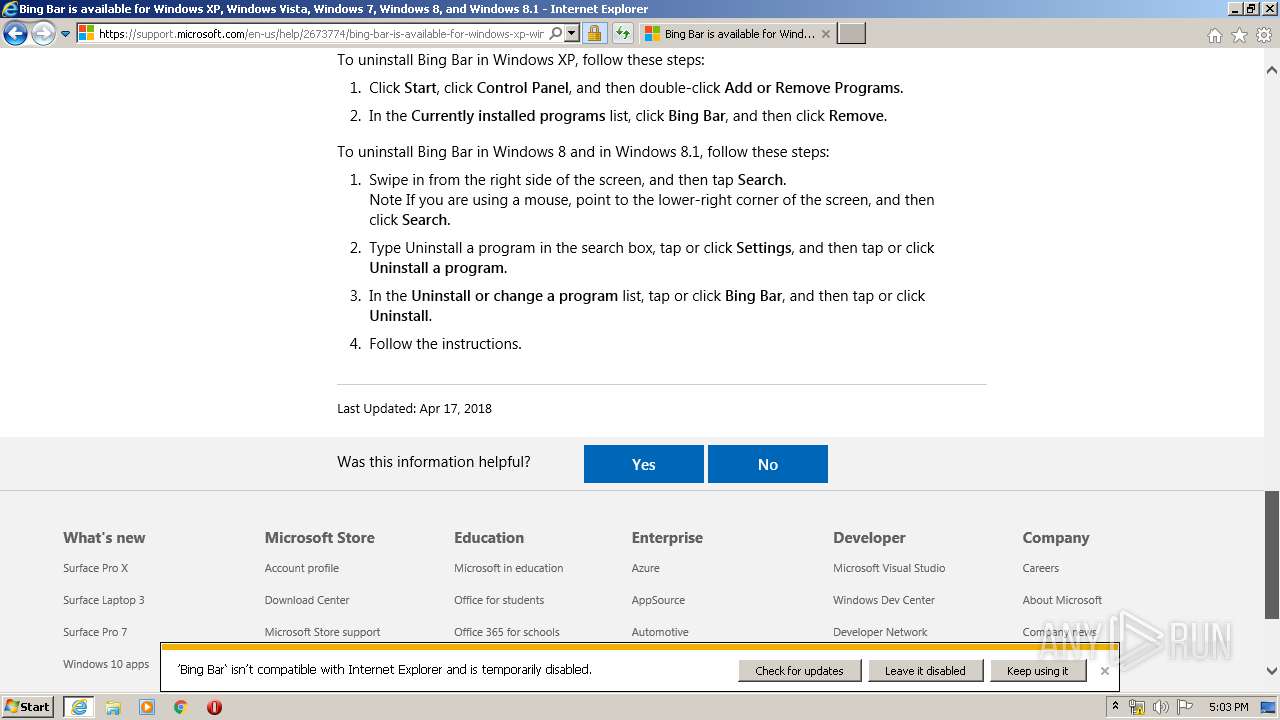Viewport: 1280px width, 720px height.
Task: Open the Download Center link
Action: pos(307,600)
